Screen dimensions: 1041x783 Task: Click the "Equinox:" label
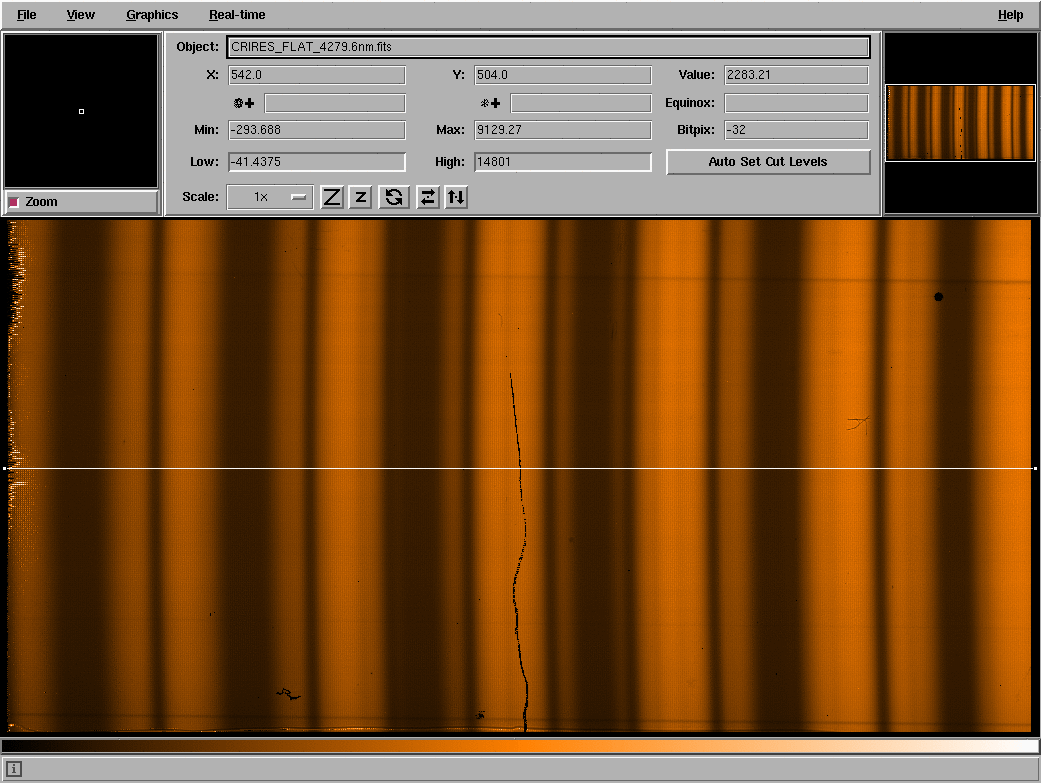pyautogui.click(x=690, y=103)
